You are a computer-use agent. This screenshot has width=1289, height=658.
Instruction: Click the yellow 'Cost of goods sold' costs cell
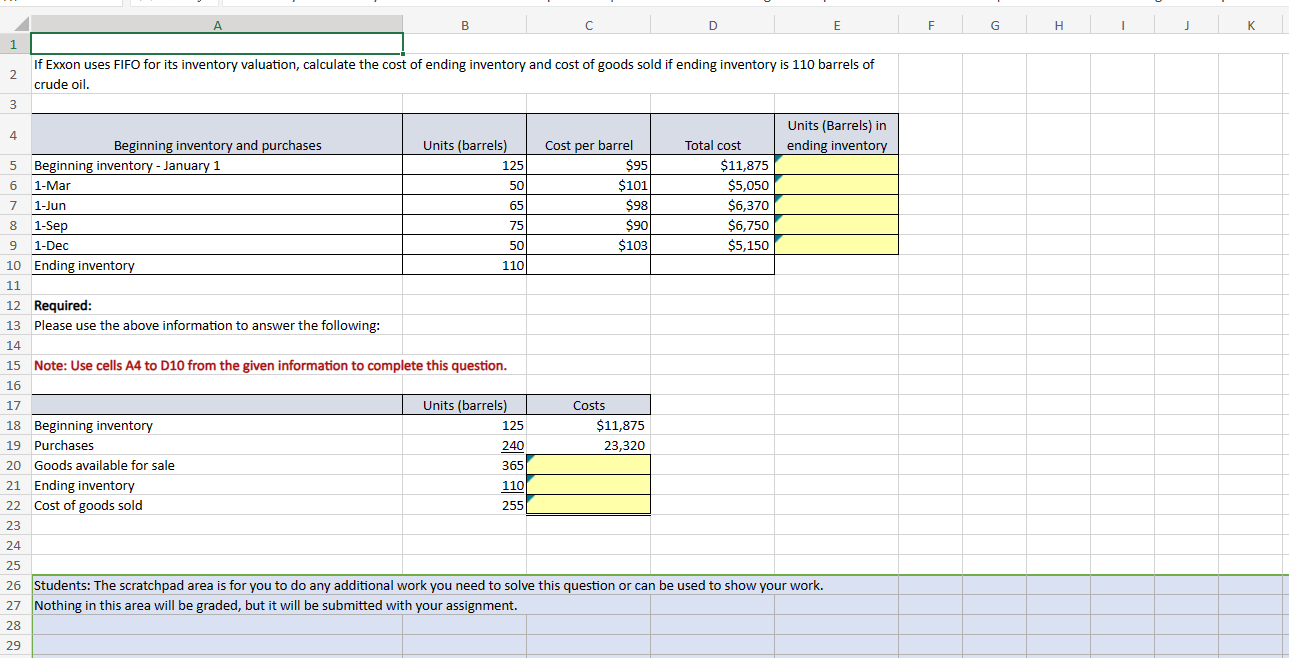[588, 505]
